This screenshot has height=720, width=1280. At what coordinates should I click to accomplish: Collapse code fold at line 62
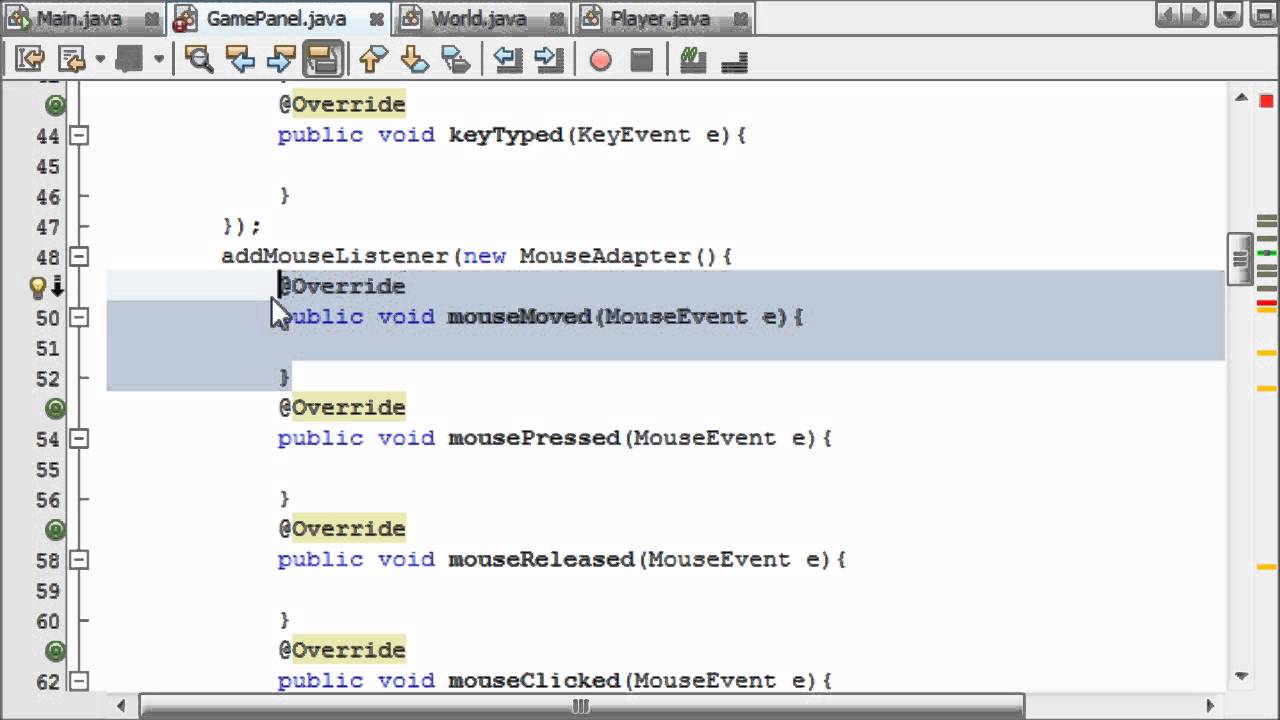(79, 681)
